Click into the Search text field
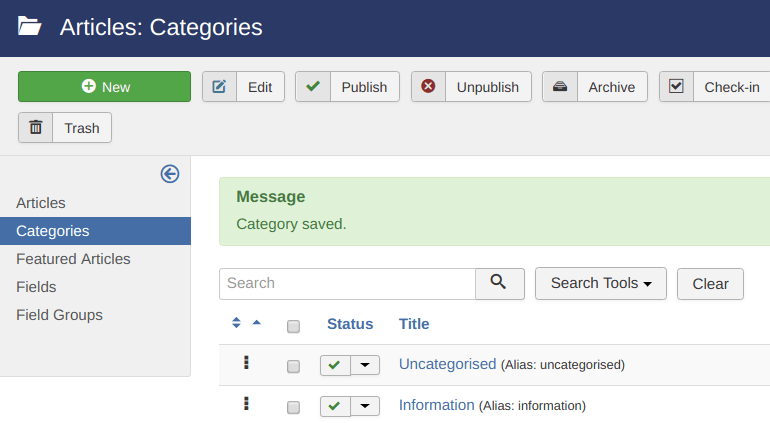The image size is (770, 423). pyautogui.click(x=348, y=283)
